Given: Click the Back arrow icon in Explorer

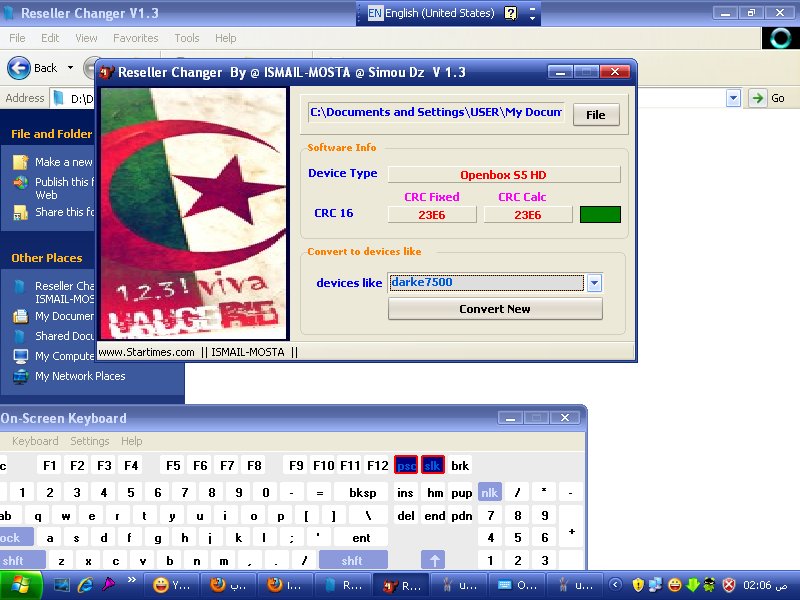Looking at the screenshot, I should (19, 68).
